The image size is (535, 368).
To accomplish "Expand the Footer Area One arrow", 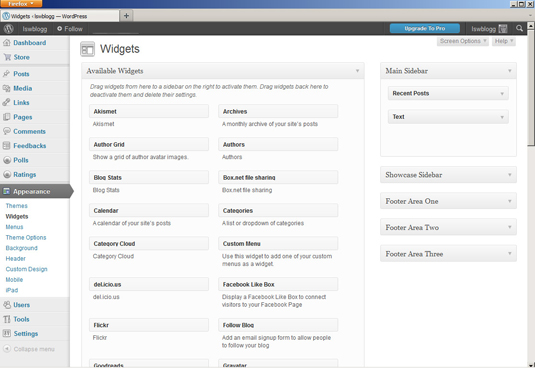I will tap(510, 201).
